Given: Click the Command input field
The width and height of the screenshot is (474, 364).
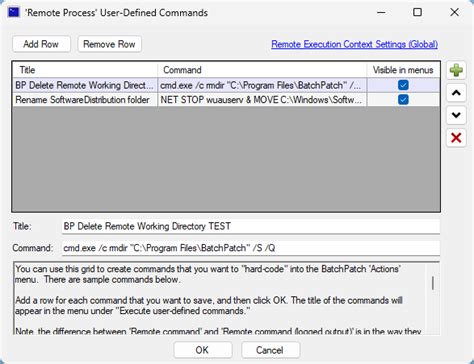Looking at the screenshot, I should pos(251,248).
